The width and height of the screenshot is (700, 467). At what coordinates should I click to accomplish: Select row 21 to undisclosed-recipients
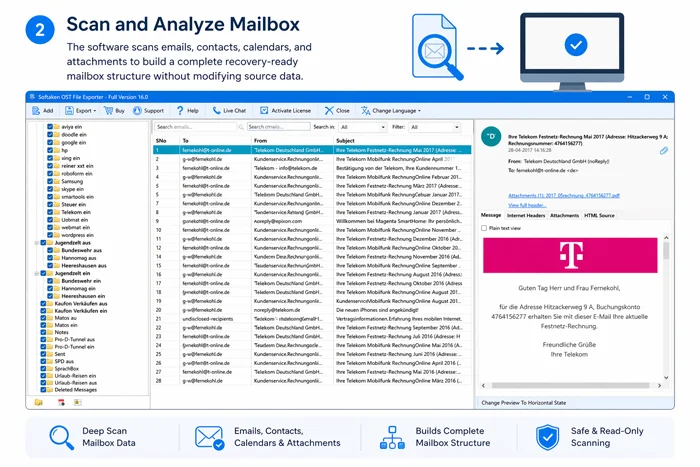click(x=312, y=319)
